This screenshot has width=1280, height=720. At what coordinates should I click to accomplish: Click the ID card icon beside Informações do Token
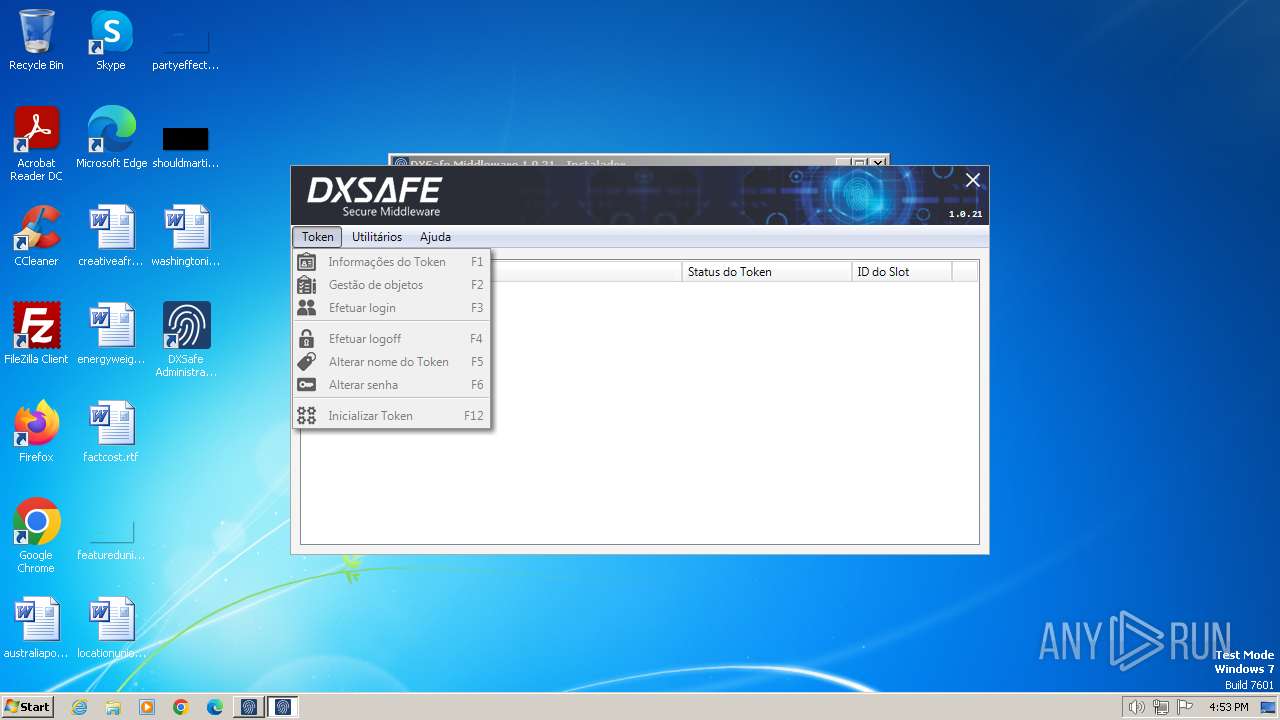point(307,262)
